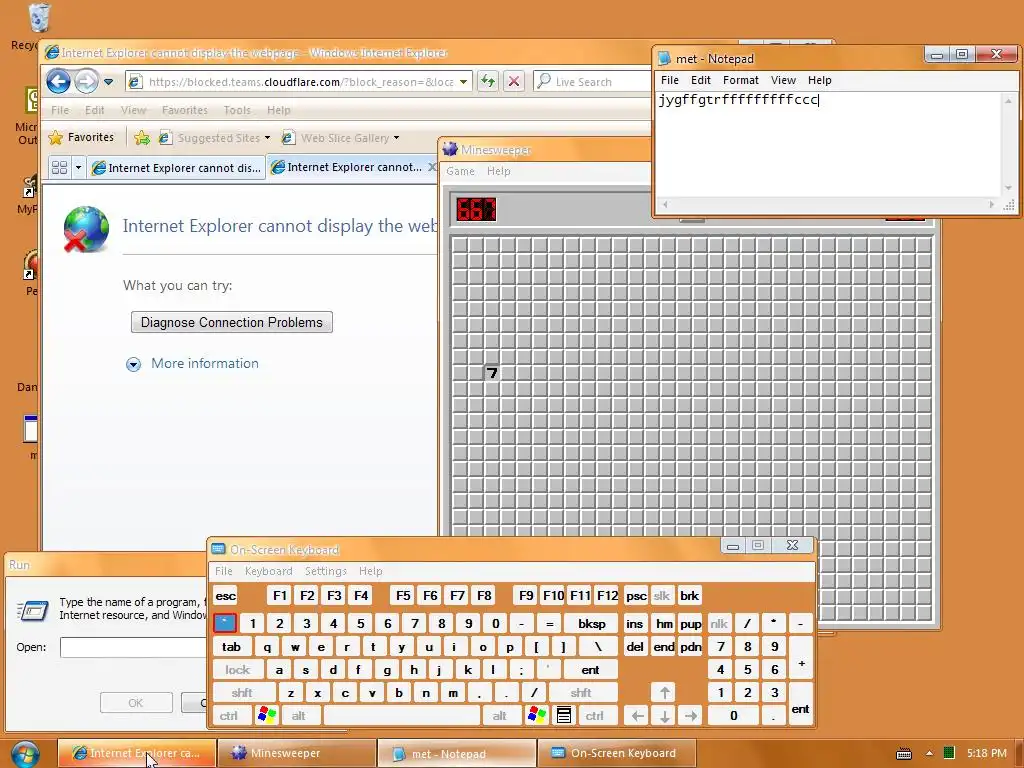Toggle the lock key on the On-Screen Keyboard
This screenshot has width=1024, height=768.
click(x=238, y=670)
